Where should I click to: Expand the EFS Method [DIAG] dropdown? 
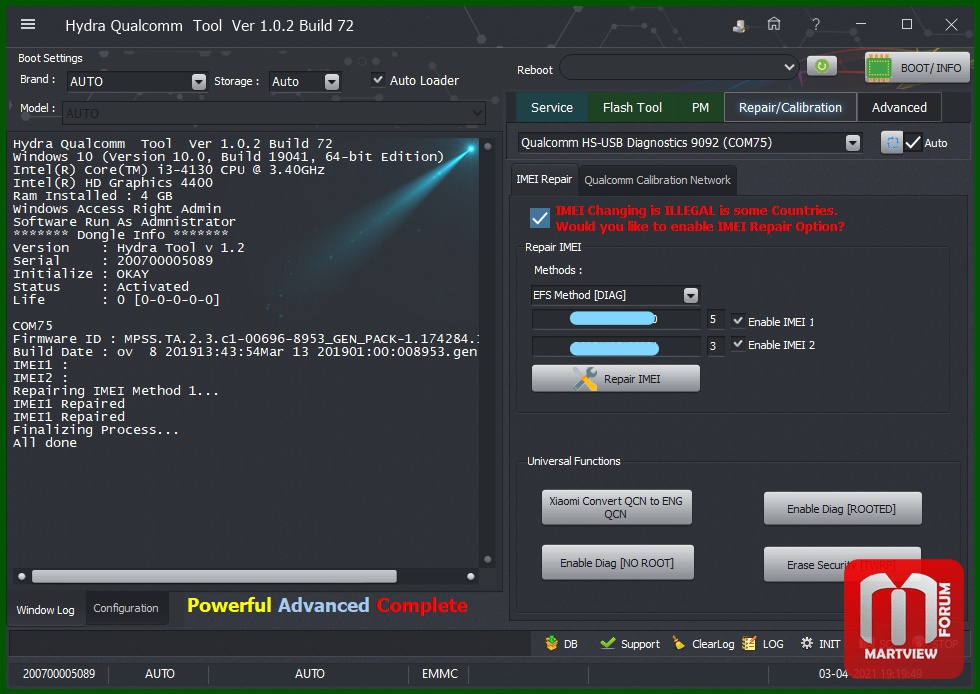(x=691, y=295)
